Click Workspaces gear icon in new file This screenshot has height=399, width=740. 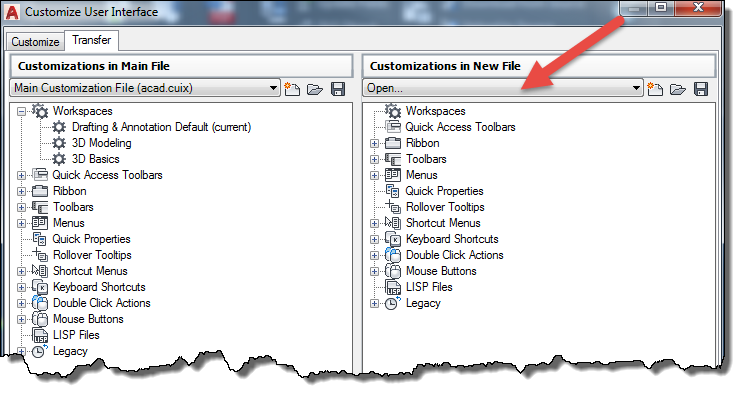tap(393, 111)
